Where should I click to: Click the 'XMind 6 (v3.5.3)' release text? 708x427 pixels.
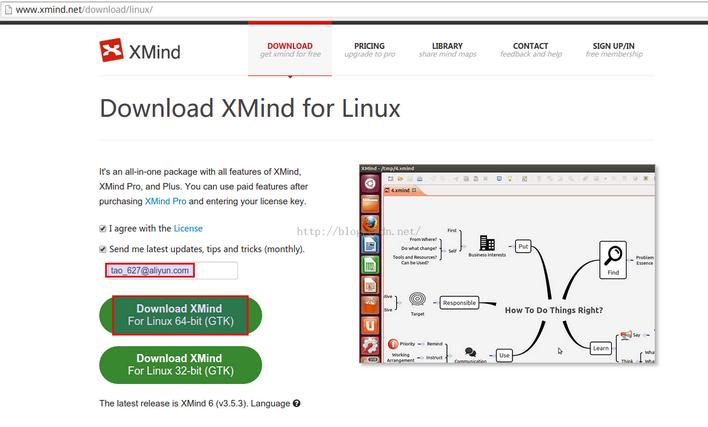(x=214, y=404)
